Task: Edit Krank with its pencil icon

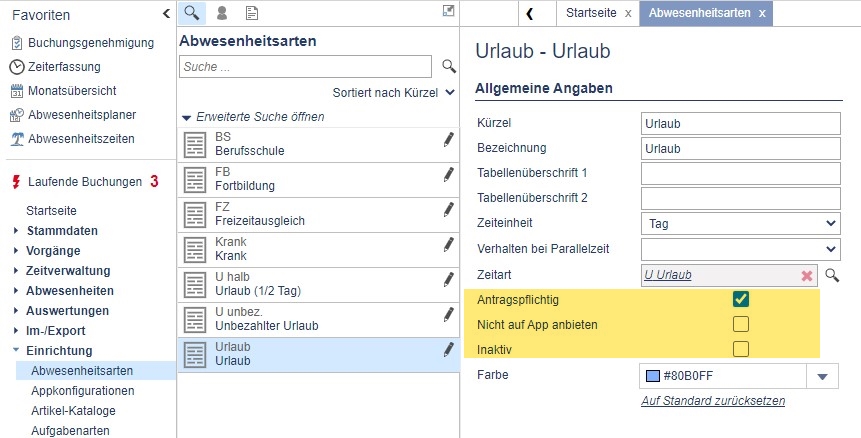Action: point(449,245)
